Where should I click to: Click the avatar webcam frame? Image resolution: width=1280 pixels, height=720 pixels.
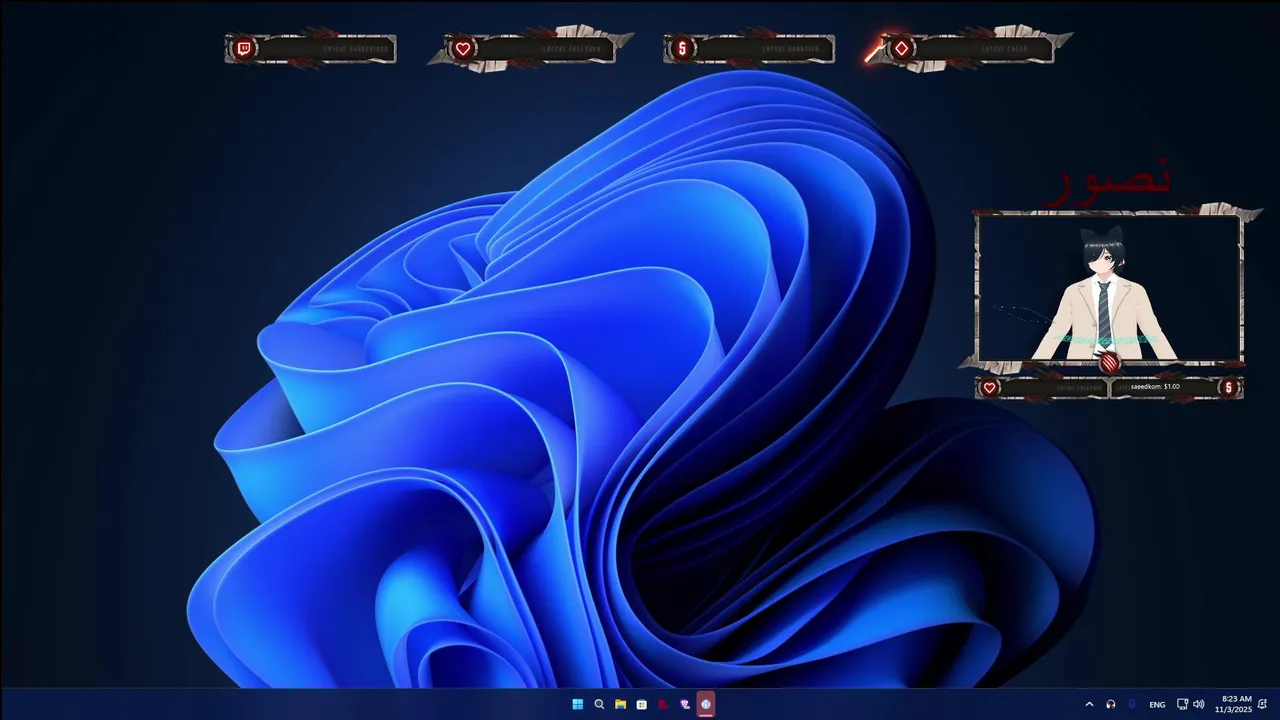click(1109, 288)
